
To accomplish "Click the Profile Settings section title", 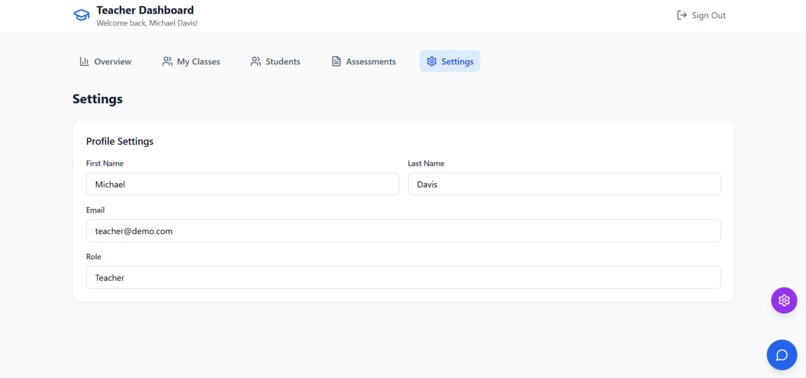I will pos(120,141).
